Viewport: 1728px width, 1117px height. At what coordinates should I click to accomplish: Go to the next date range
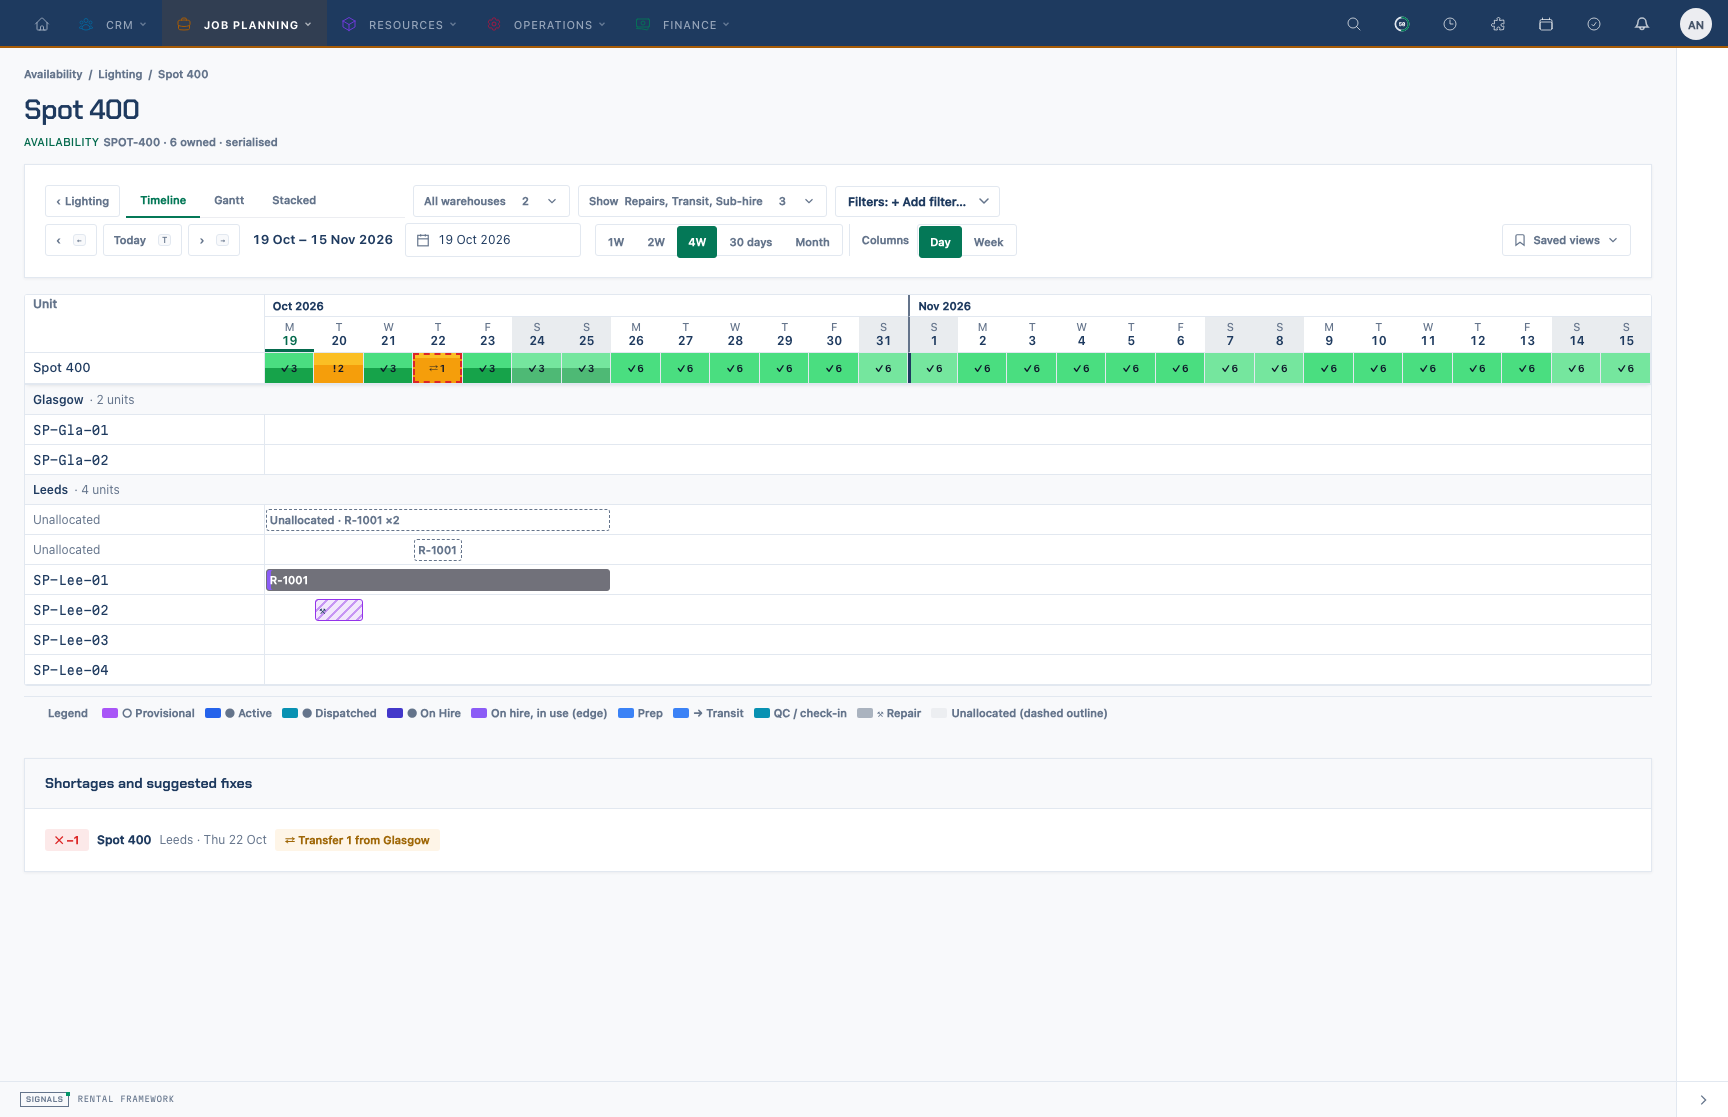(x=213, y=240)
